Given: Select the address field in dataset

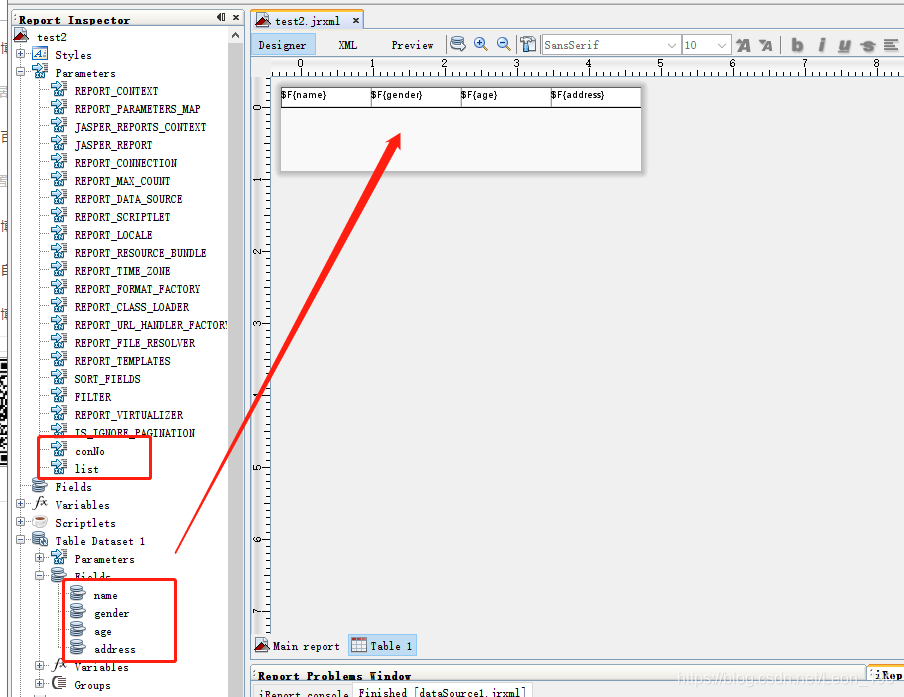Looking at the screenshot, I should coord(115,649).
